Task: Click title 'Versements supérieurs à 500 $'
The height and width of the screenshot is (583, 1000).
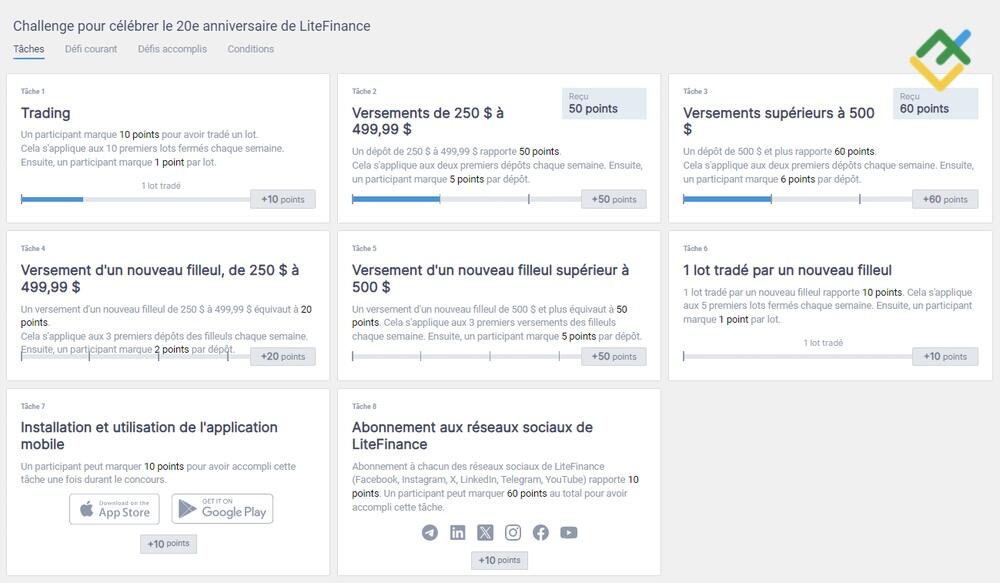Action: point(779,121)
